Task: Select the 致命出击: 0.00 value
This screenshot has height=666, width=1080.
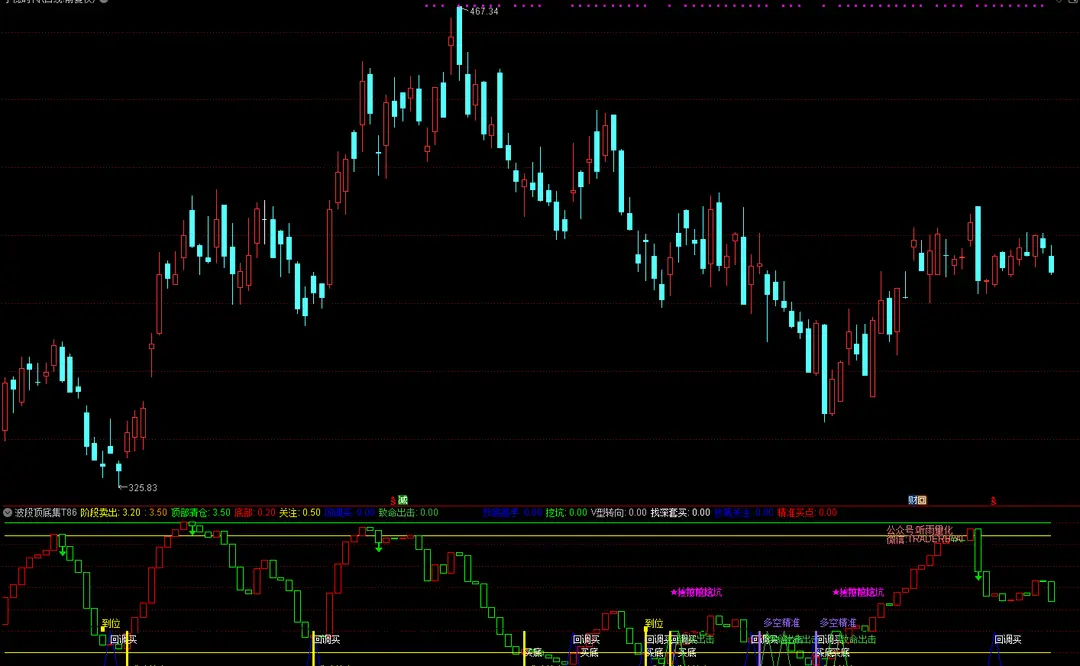Action: 408,512
